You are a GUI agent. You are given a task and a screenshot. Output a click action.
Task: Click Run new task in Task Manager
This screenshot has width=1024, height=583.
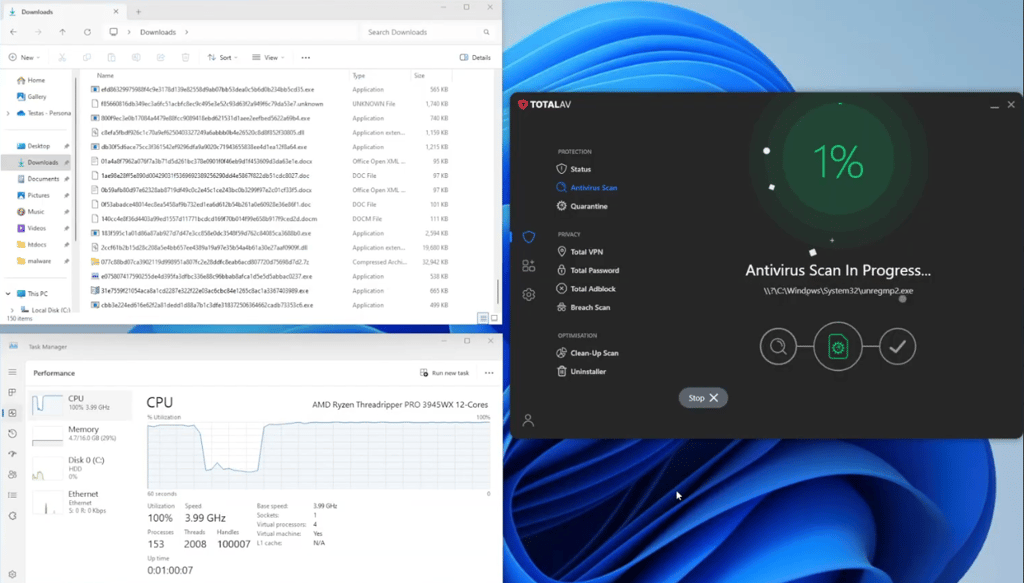[445, 373]
